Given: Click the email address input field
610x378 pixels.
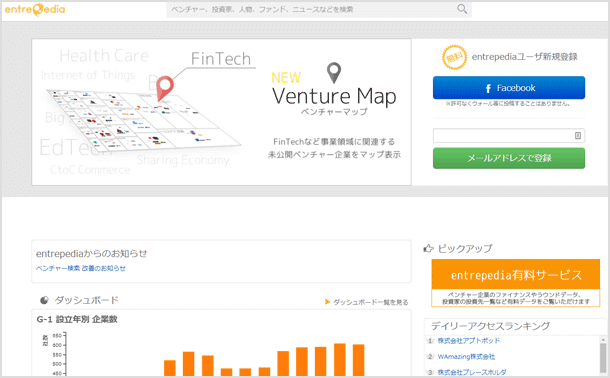Looking at the screenshot, I should click(508, 136).
